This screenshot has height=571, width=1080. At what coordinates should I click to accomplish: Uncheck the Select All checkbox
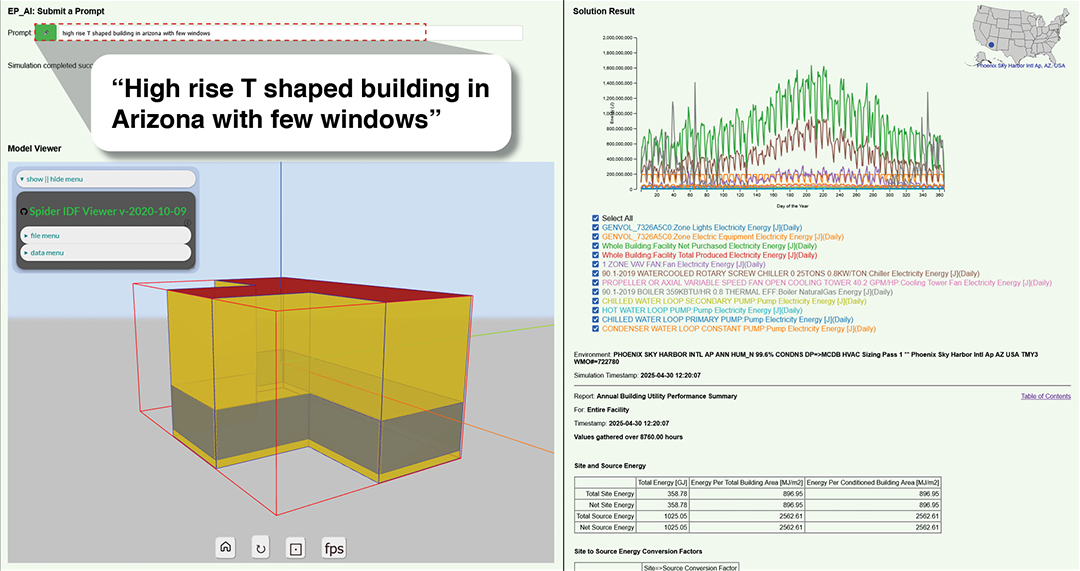coord(596,218)
